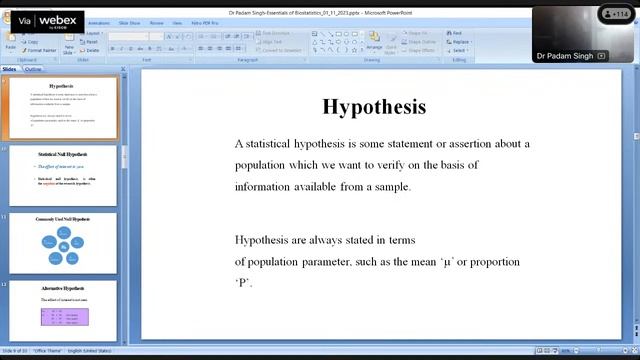Screen dimensions: 640x360
Task: Open the View ribbon tab
Action: tap(177, 23)
